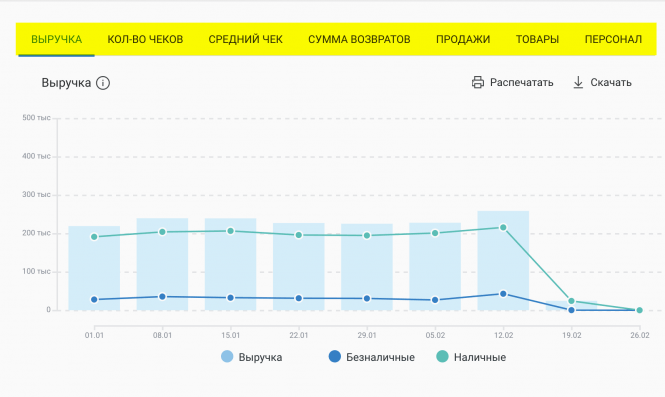The image size is (665, 397).
Task: Click the Выручка chart title
Action: [66, 83]
